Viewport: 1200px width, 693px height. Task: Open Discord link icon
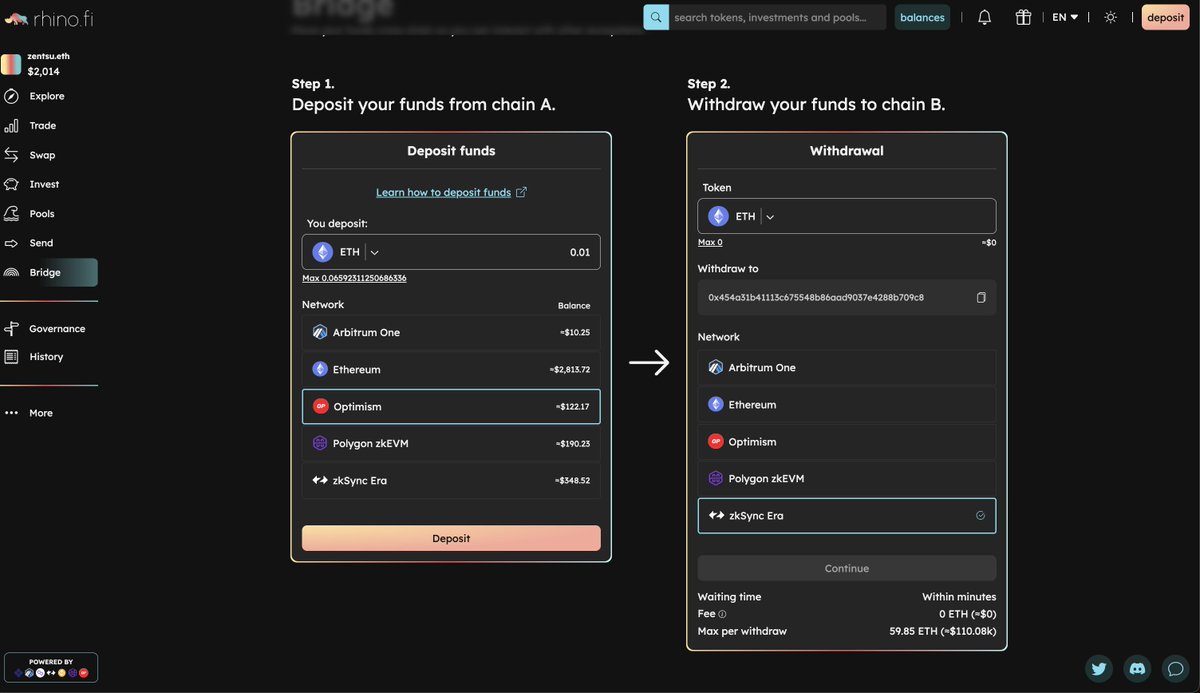(1137, 668)
